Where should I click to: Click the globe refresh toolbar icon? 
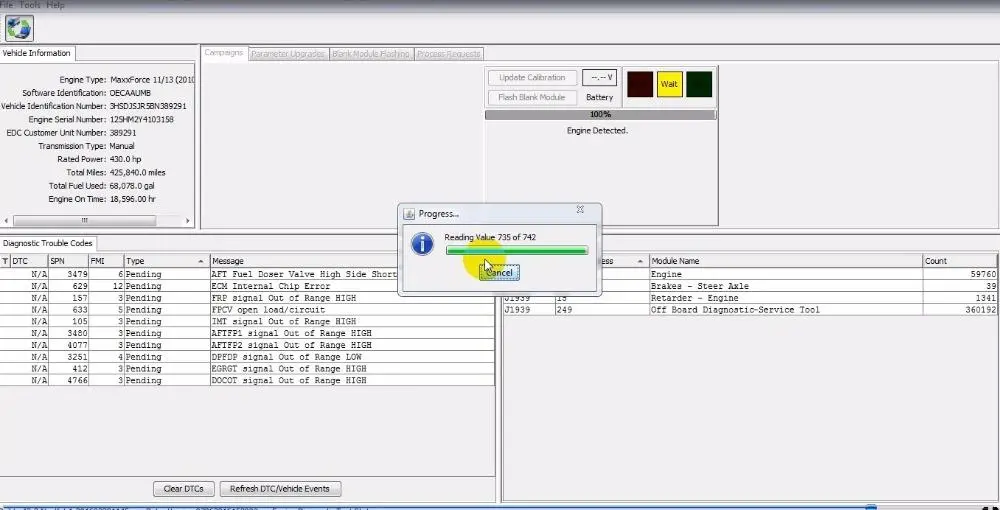tap(18, 29)
